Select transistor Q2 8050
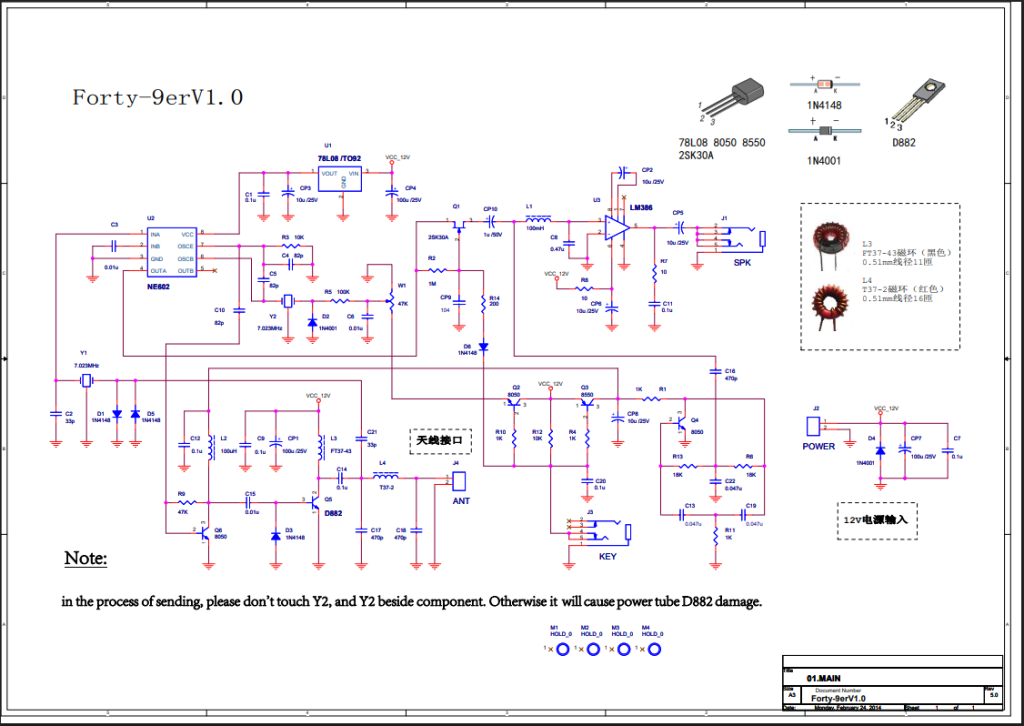This screenshot has height=726, width=1024. (515, 404)
